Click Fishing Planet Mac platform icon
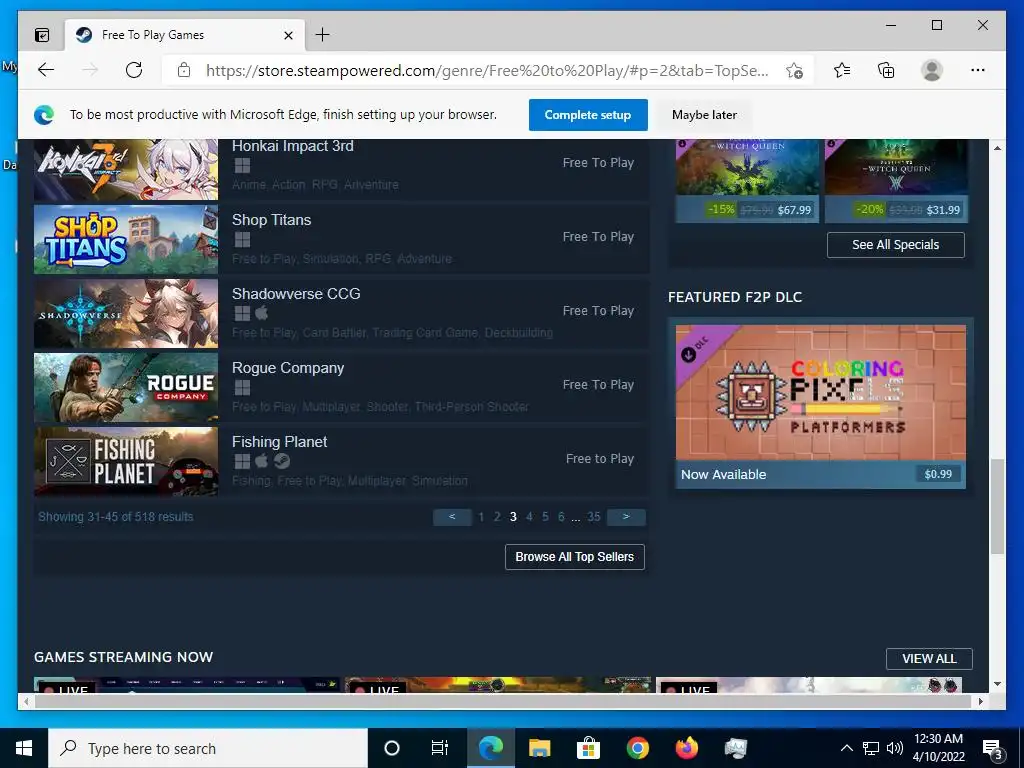The width and height of the screenshot is (1024, 768). point(262,462)
